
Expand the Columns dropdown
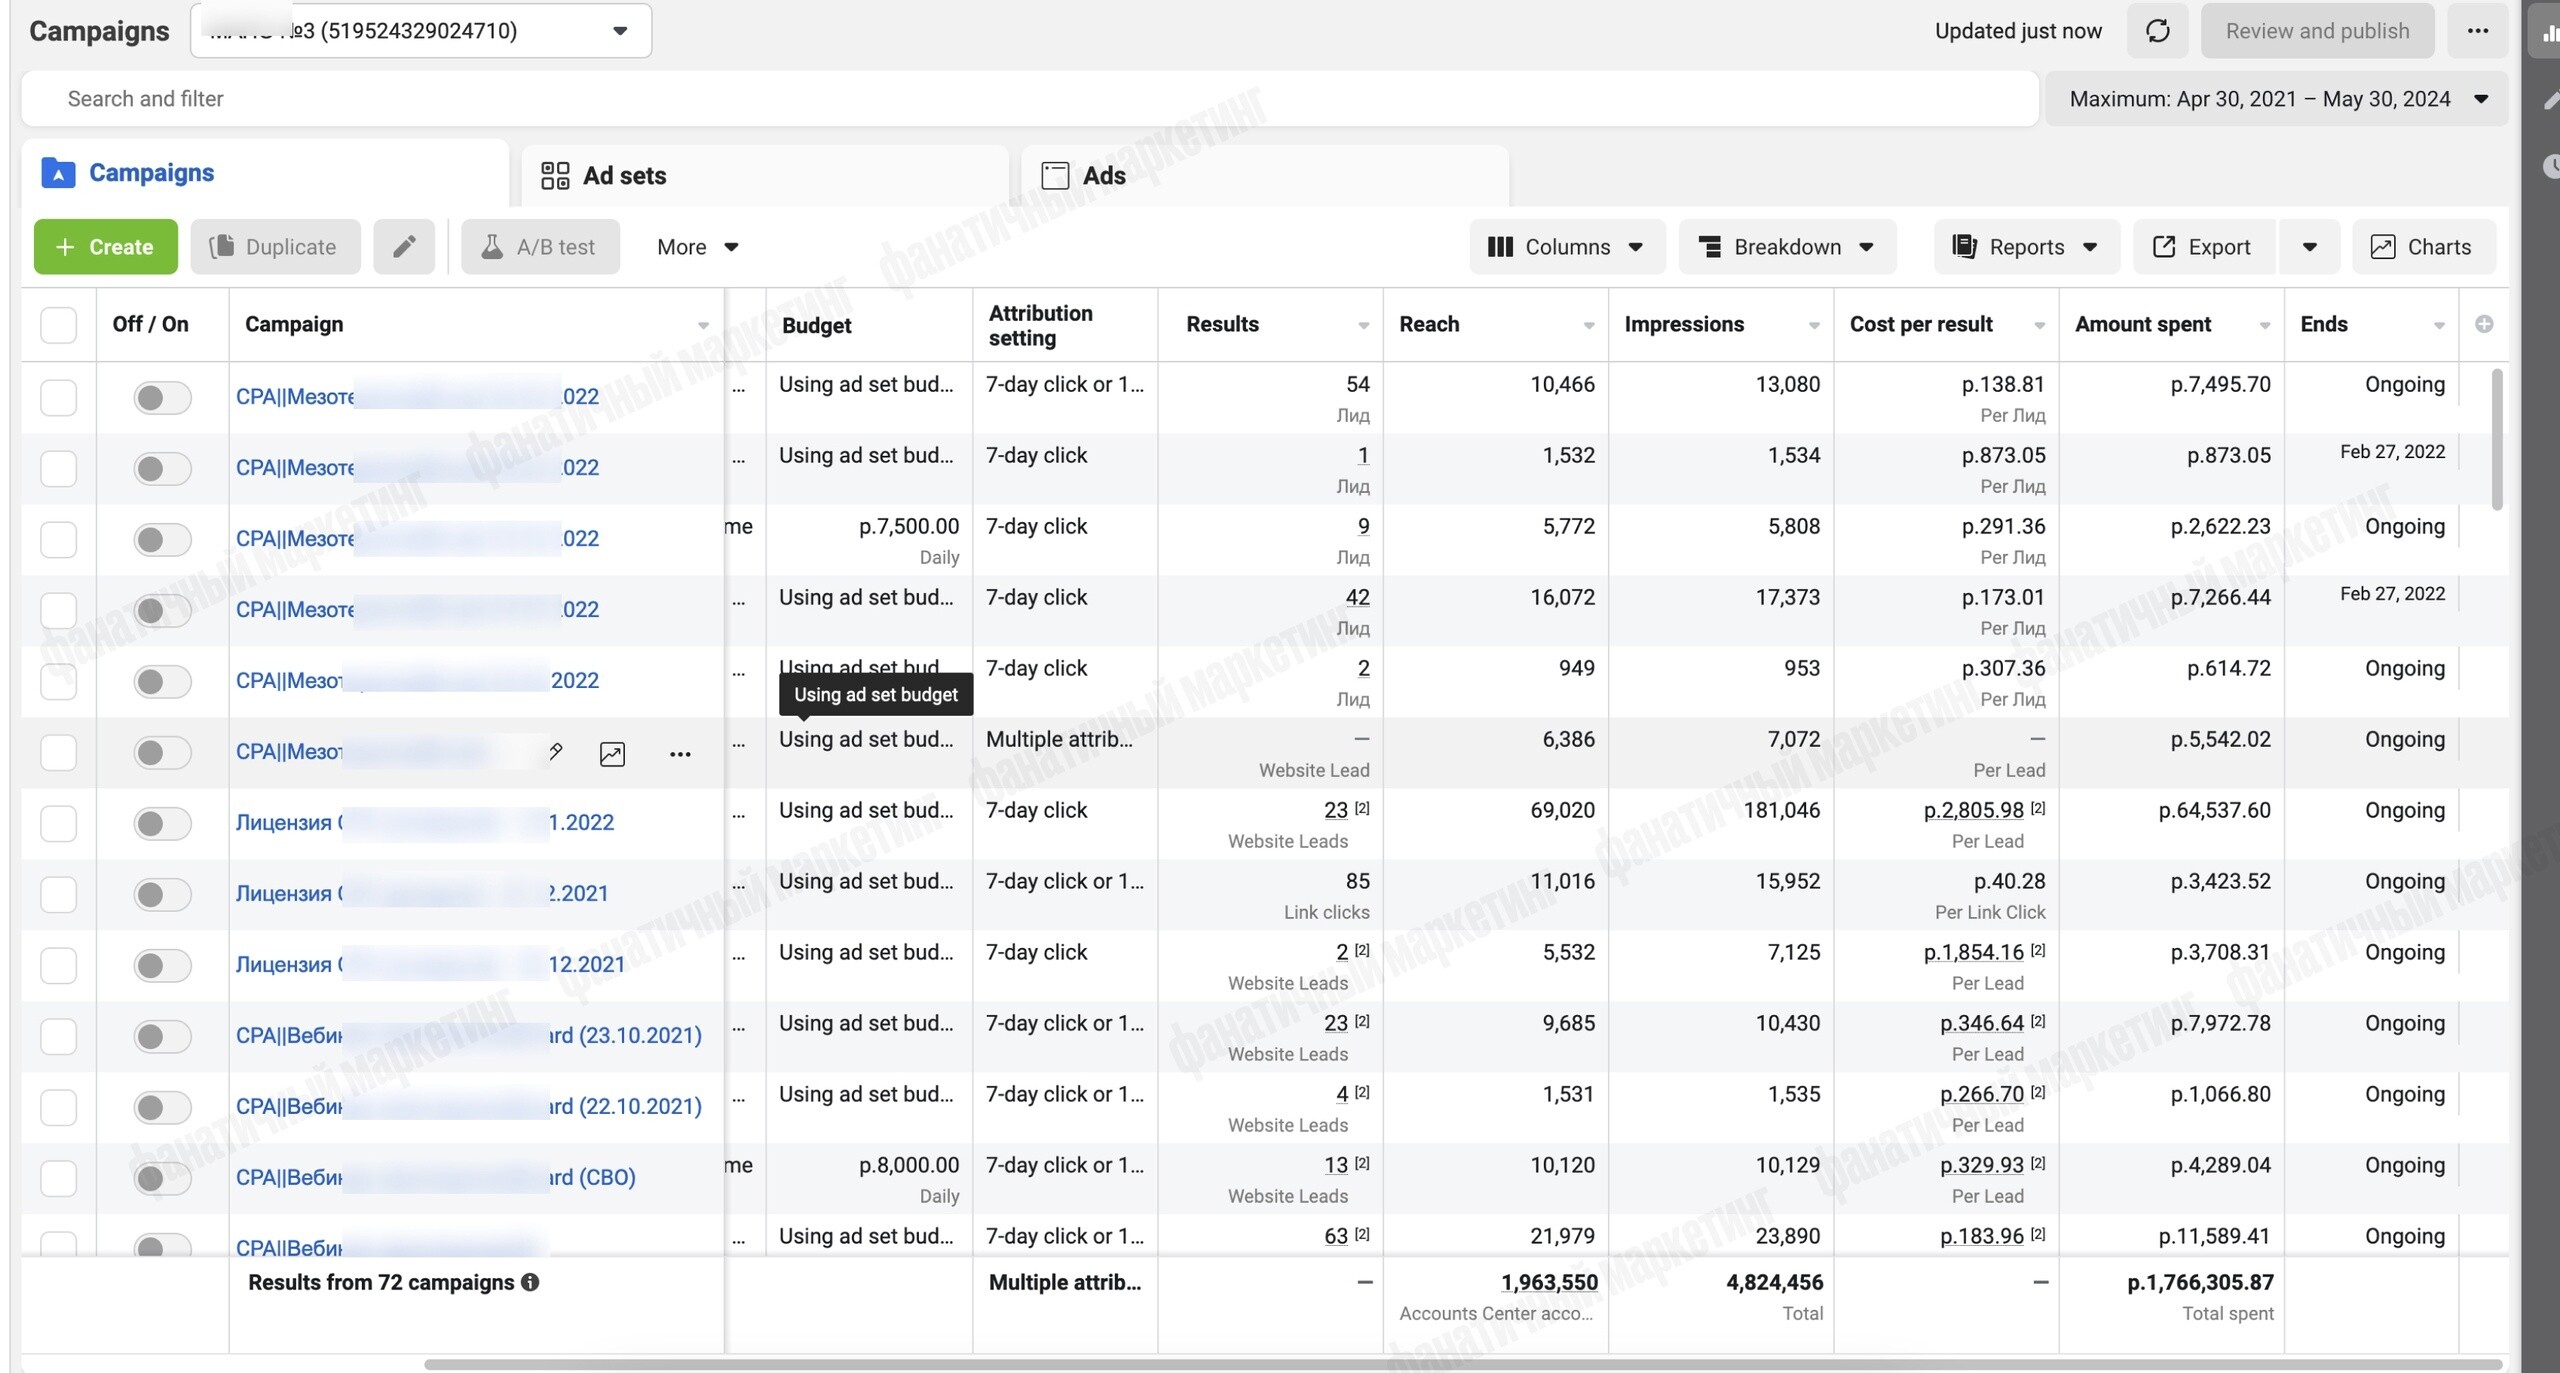[x=1567, y=247]
